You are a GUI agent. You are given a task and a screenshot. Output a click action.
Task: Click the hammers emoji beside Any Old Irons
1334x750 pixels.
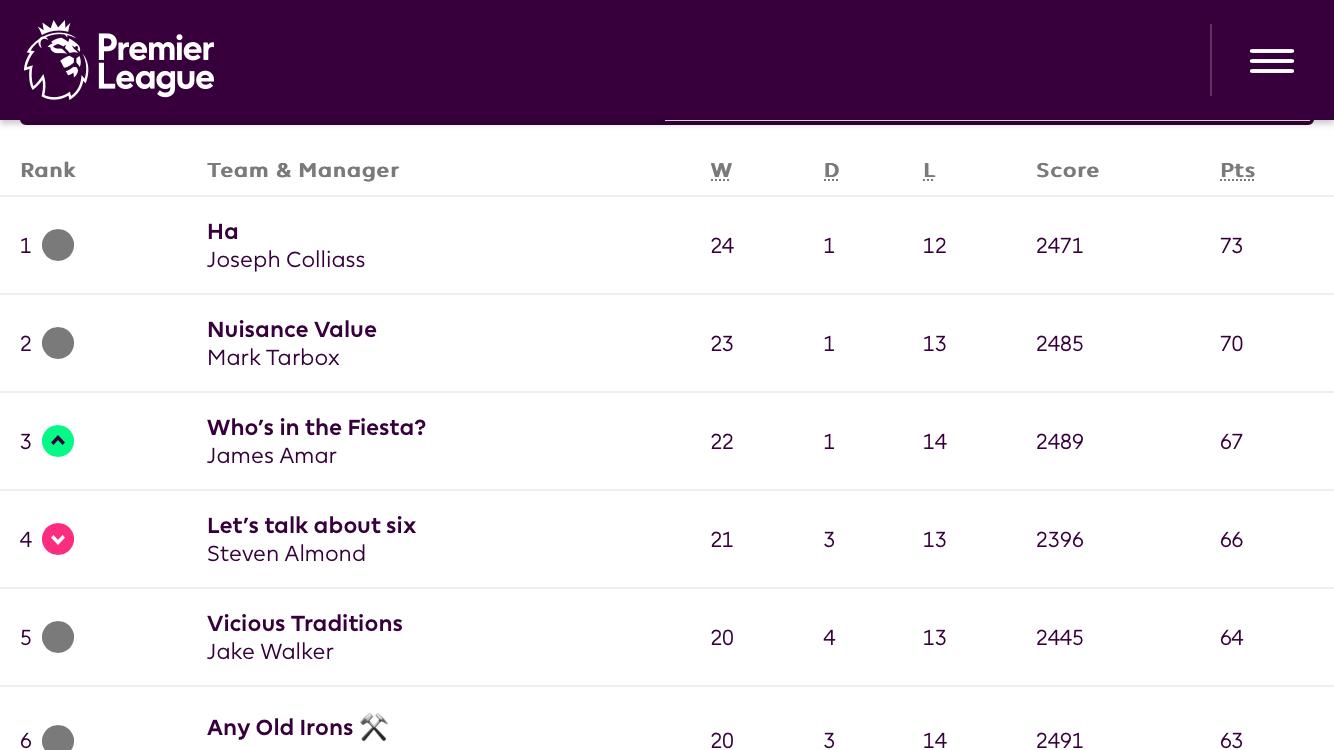[x=374, y=728]
